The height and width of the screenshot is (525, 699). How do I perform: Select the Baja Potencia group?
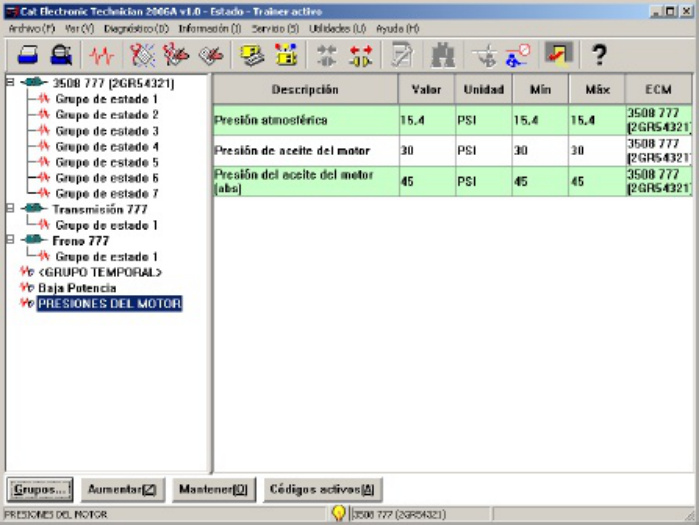(x=77, y=288)
